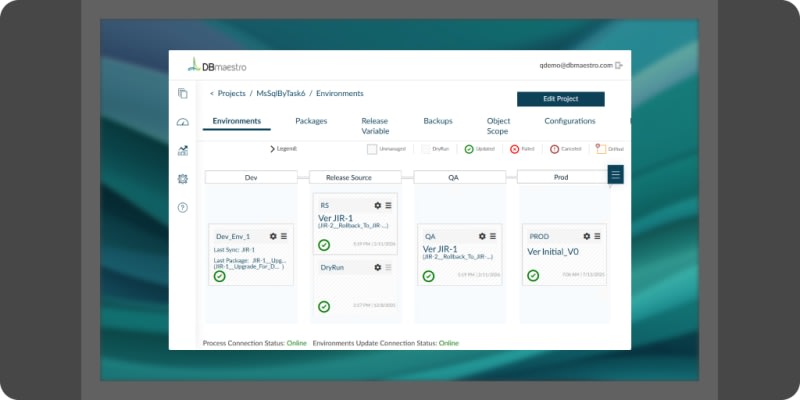The image size is (800, 400).
Task: Click Ver JIR-1 on the RS card
Action: (336, 218)
